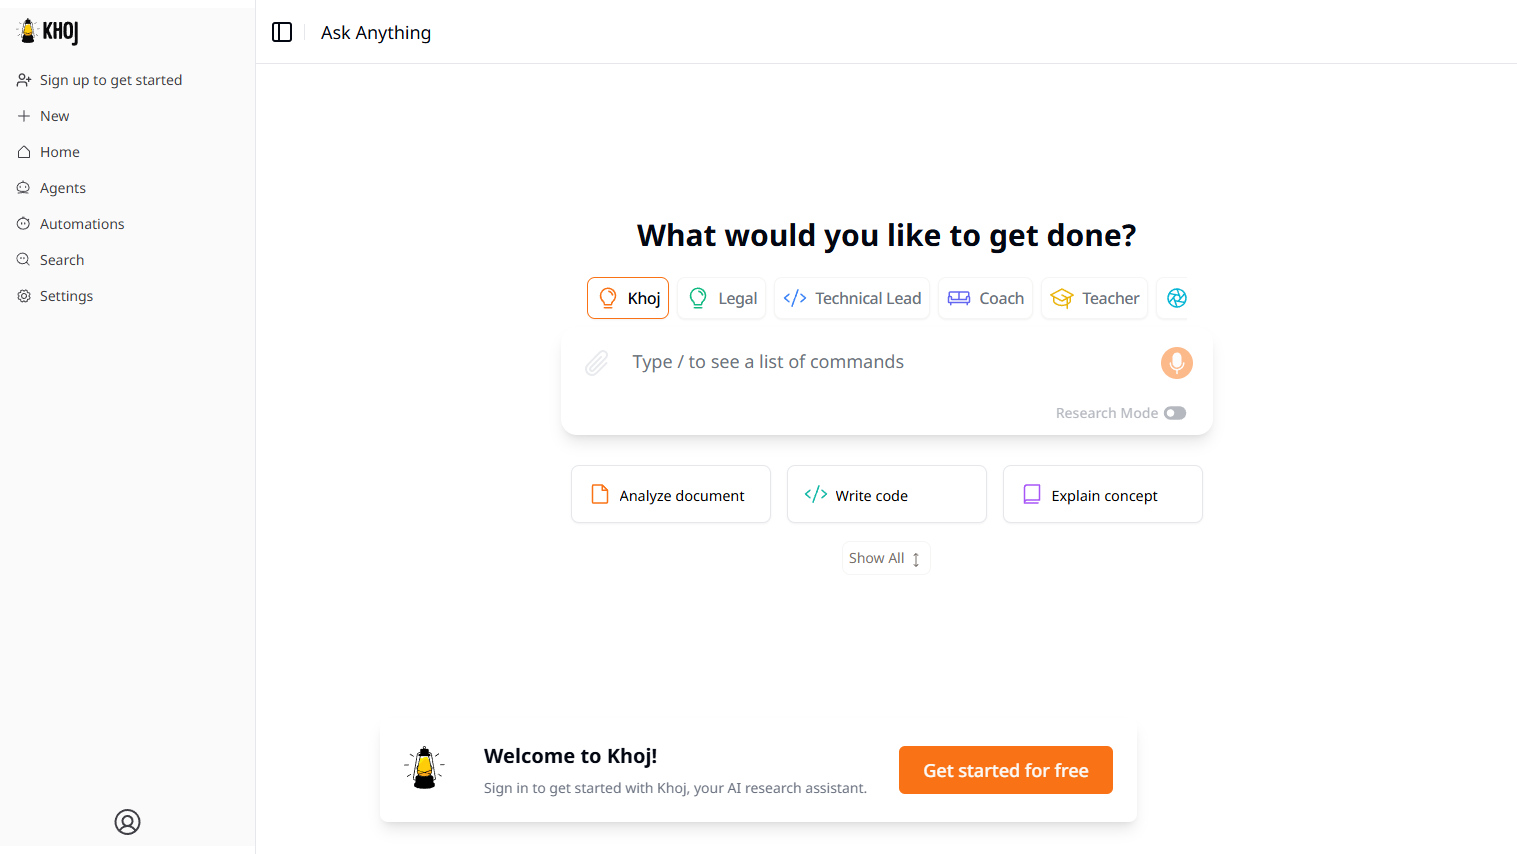The image size is (1517, 854).
Task: Enable the Research Mode toggle
Action: click(1175, 413)
